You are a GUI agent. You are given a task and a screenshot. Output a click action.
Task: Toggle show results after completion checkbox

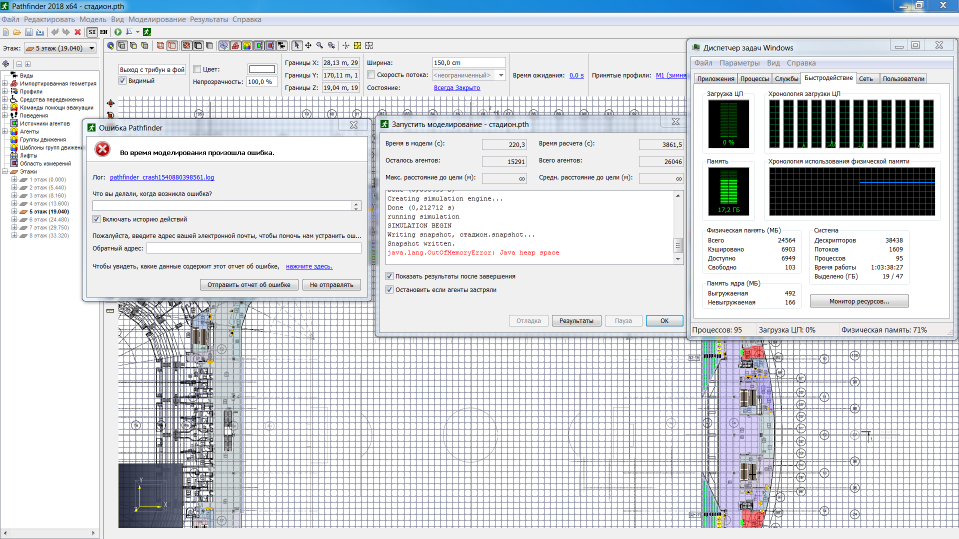[x=390, y=275]
